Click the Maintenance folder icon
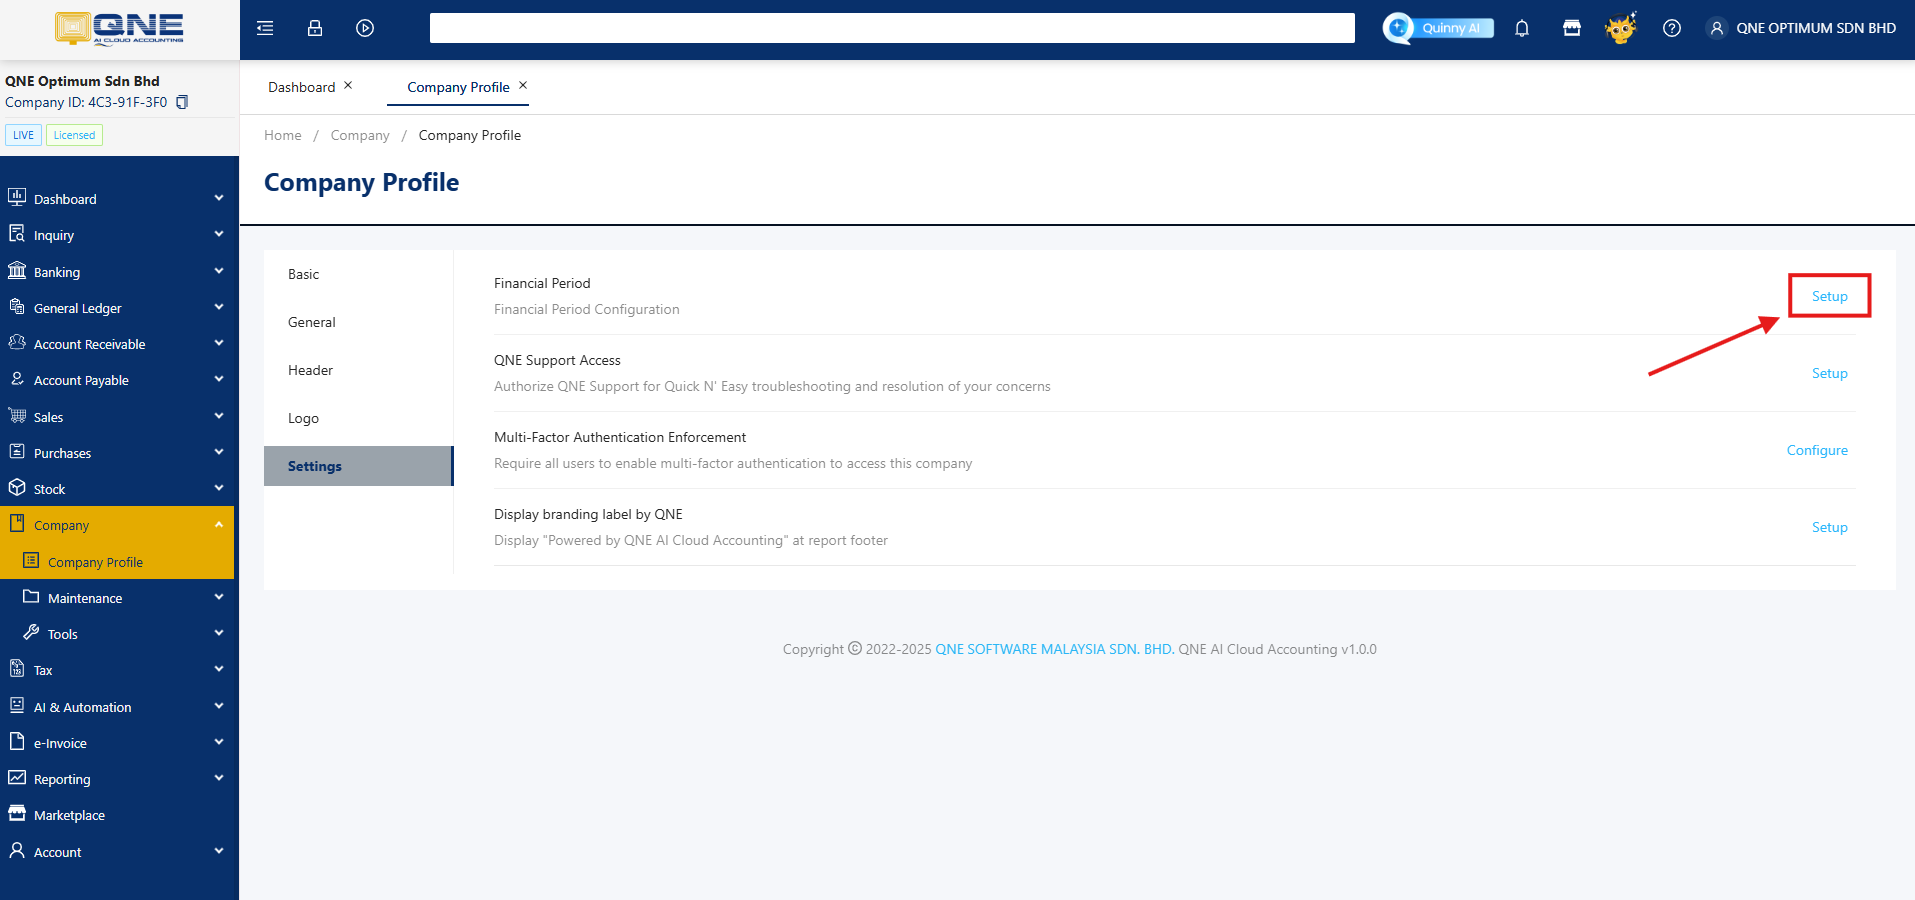 pos(31,597)
